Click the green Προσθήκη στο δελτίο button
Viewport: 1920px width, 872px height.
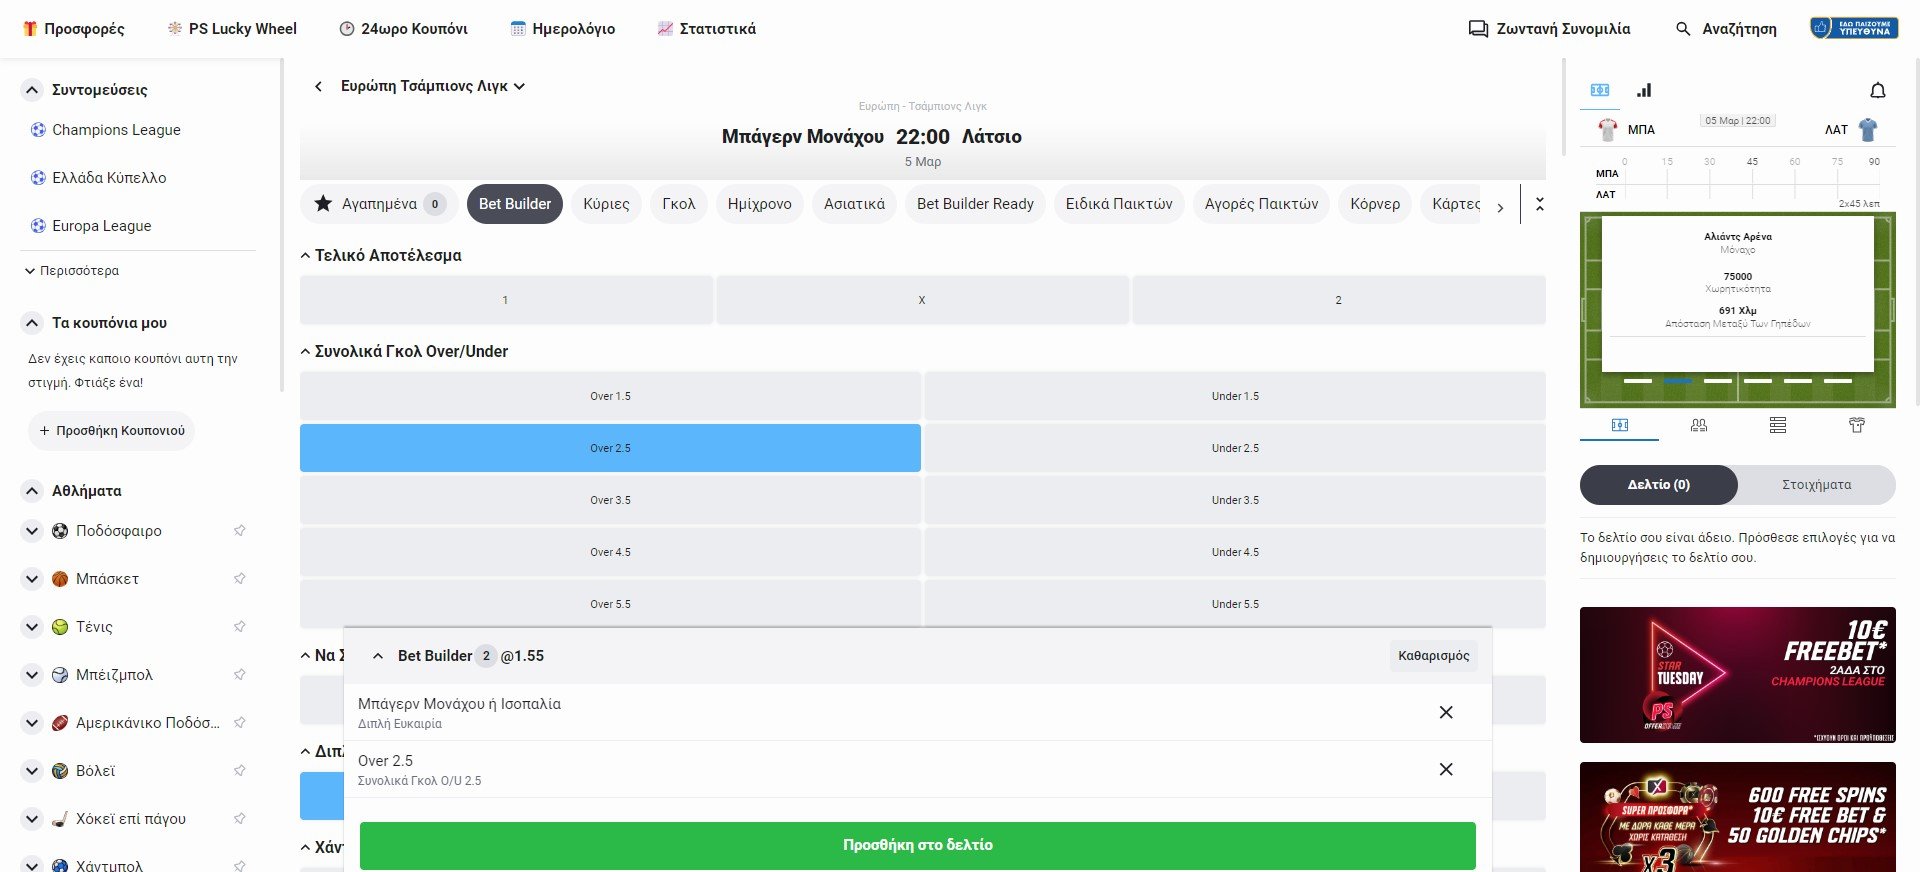pos(917,845)
